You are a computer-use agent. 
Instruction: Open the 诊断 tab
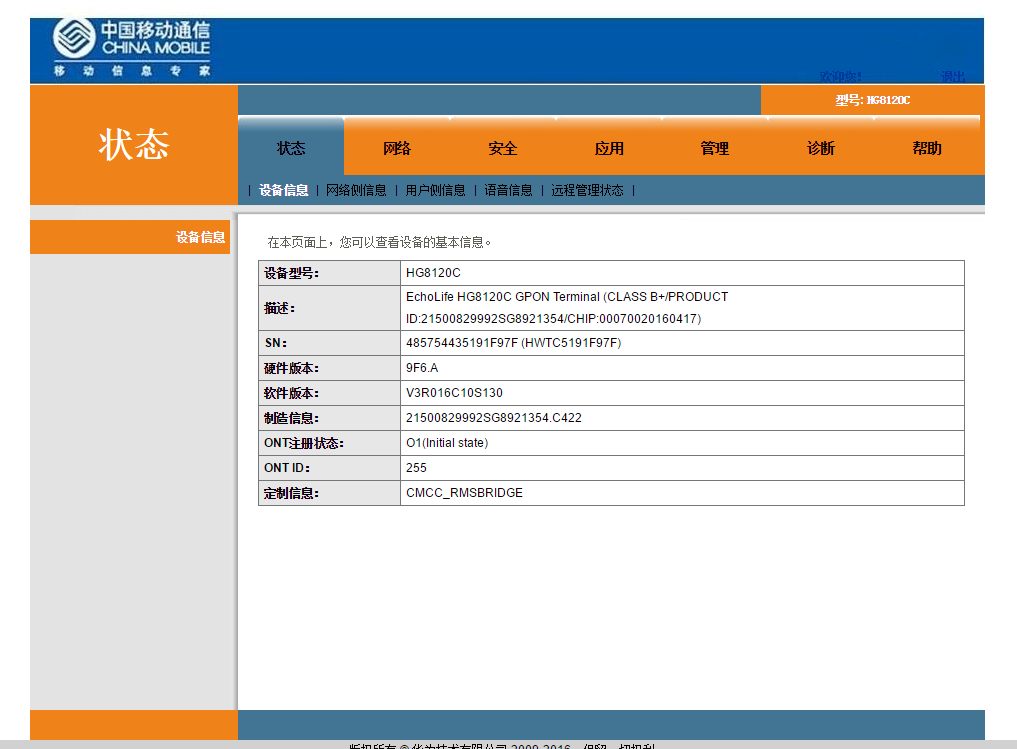coord(820,148)
